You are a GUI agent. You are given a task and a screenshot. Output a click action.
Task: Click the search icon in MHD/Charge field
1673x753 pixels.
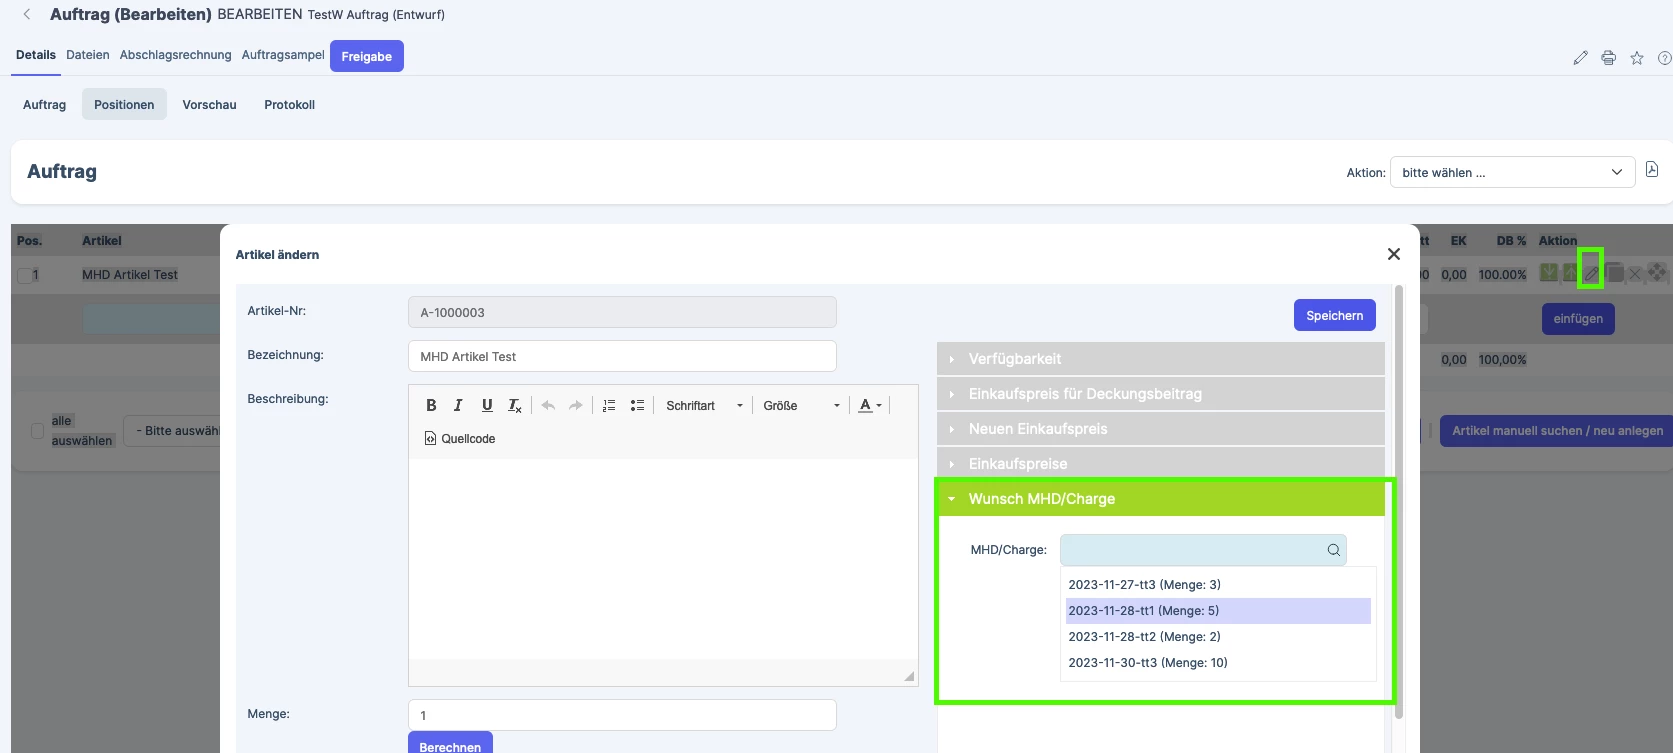[1333, 550]
